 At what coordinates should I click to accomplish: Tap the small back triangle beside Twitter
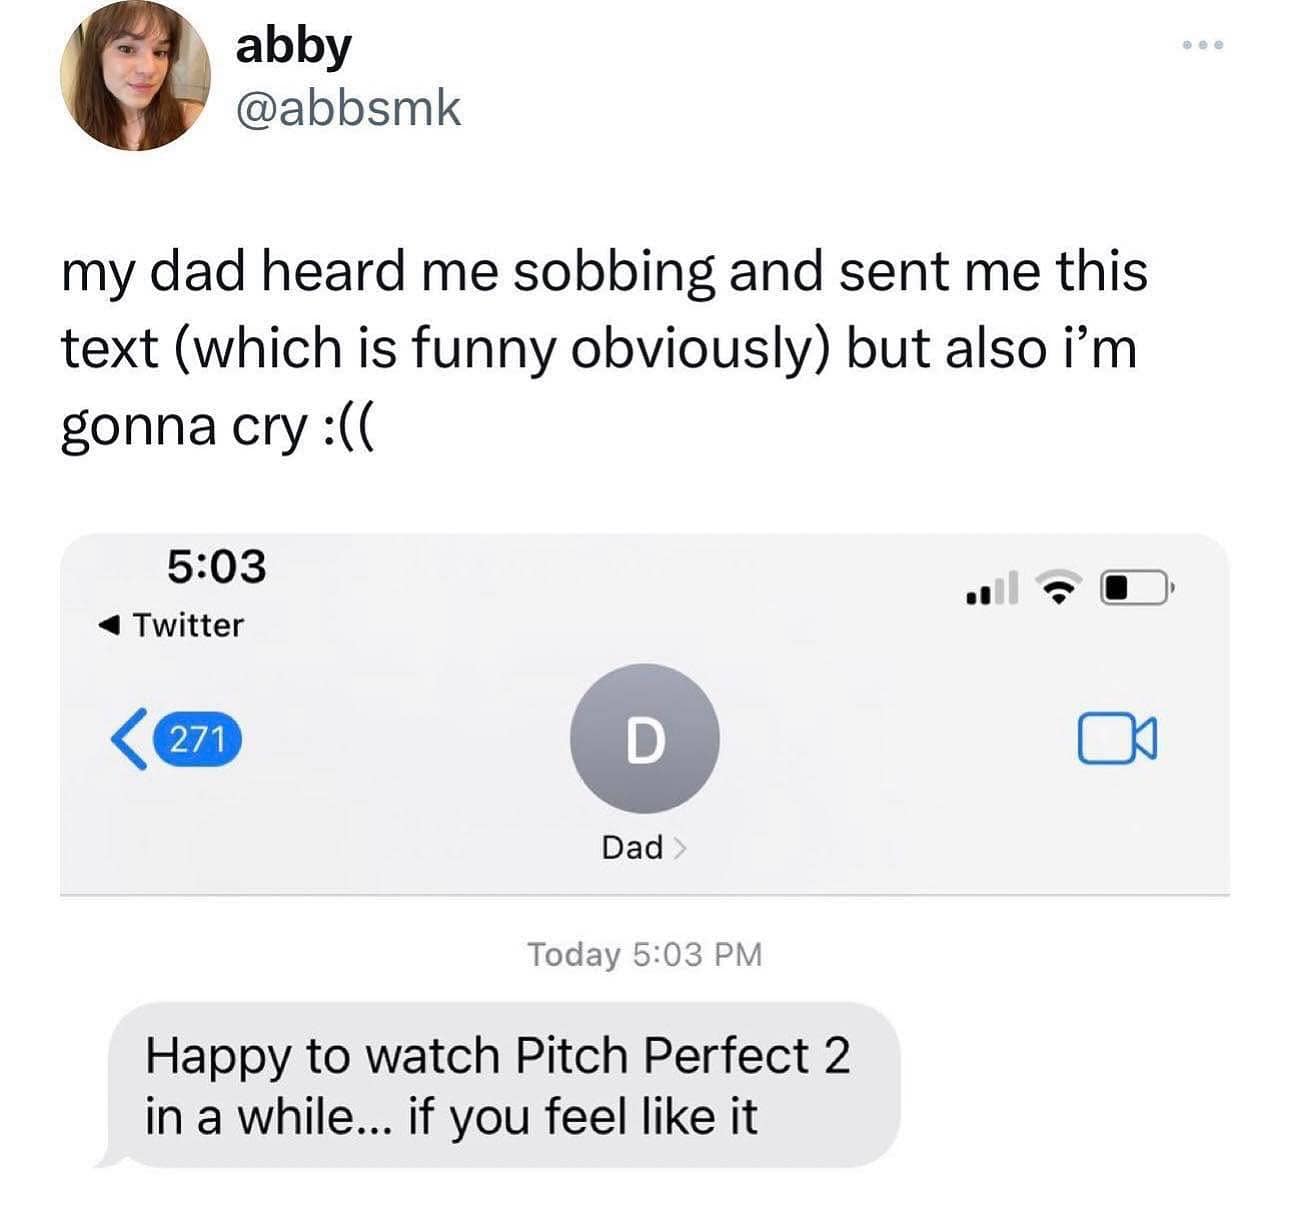pyautogui.click(x=109, y=626)
